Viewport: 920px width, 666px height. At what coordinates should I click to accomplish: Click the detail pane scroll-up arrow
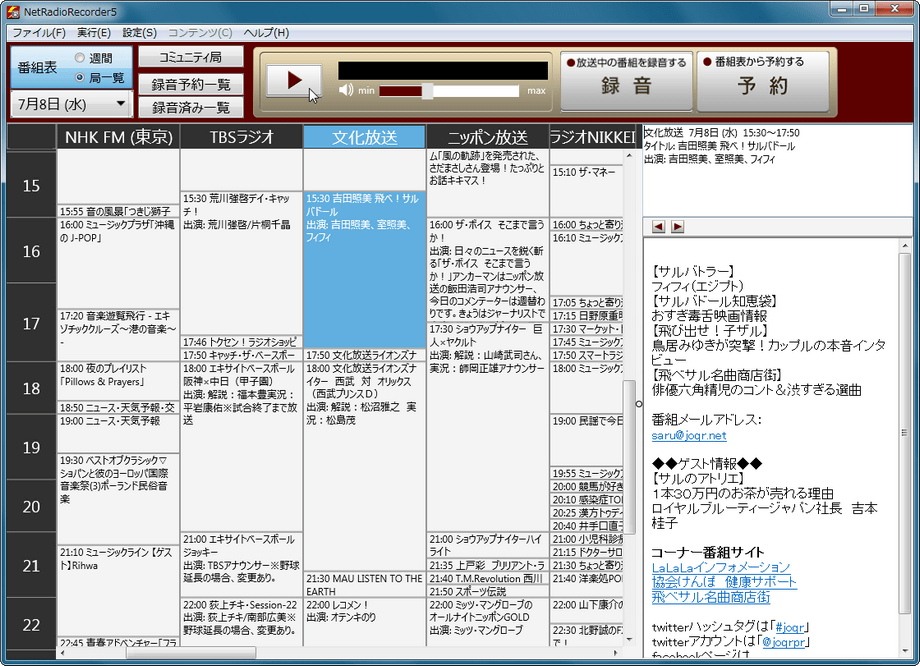click(x=904, y=246)
